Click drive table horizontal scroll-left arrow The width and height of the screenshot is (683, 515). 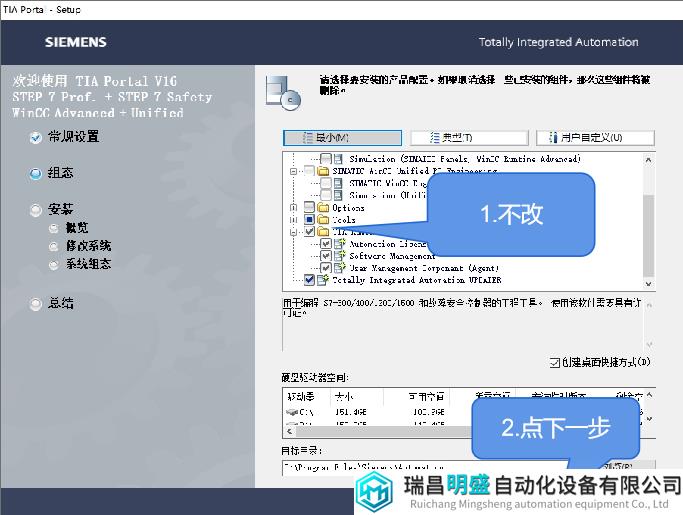[x=289, y=431]
